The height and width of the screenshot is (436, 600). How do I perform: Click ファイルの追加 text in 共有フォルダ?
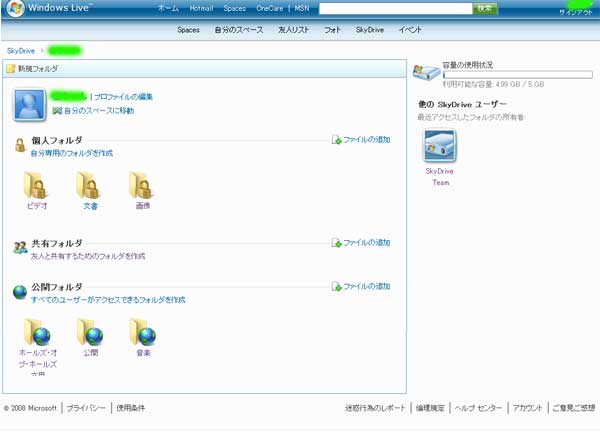coord(367,243)
